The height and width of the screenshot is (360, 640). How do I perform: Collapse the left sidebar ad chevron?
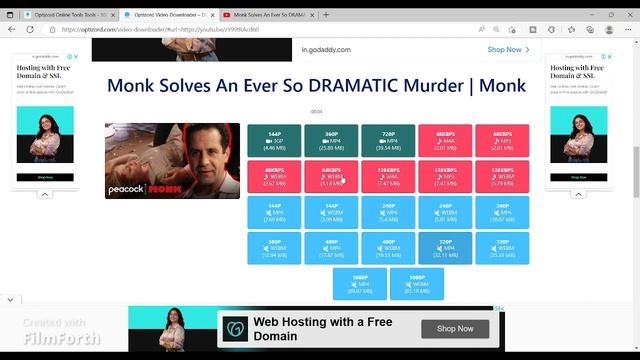[45, 195]
